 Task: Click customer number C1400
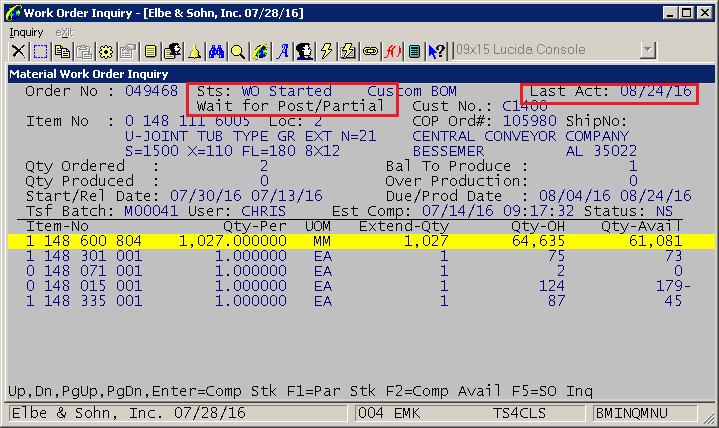[x=525, y=106]
